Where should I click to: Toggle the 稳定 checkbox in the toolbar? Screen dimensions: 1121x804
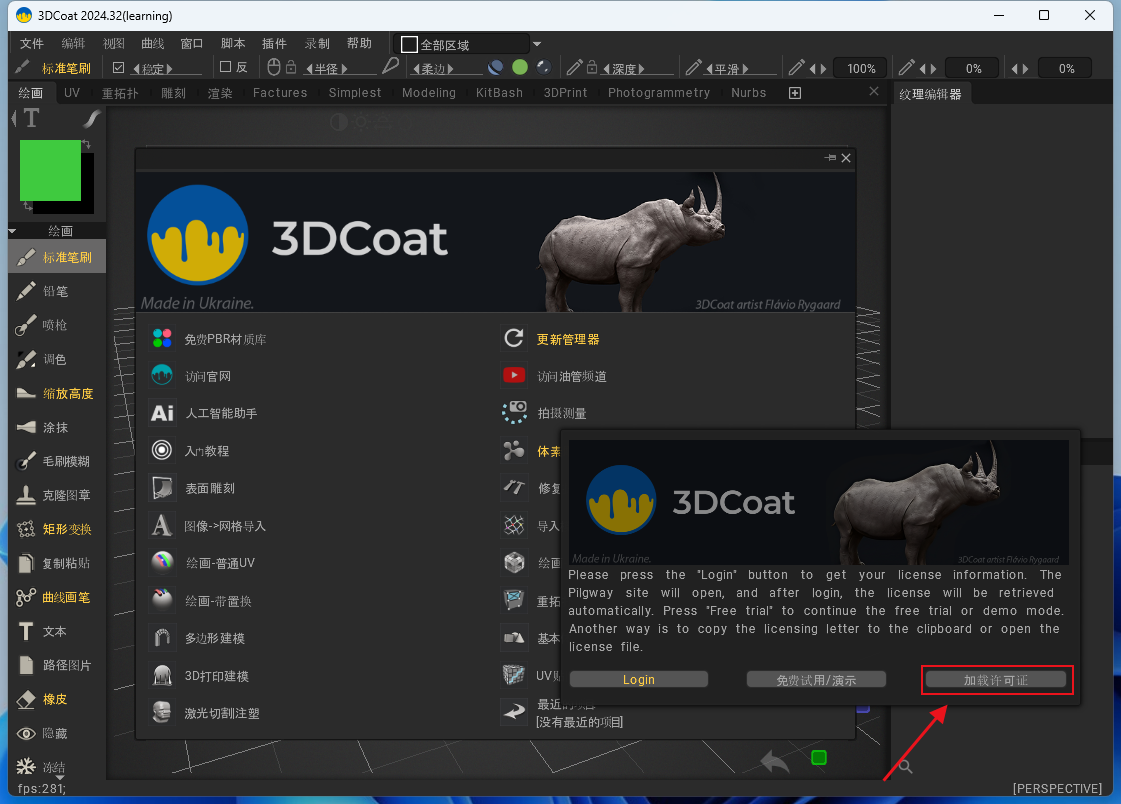click(119, 68)
